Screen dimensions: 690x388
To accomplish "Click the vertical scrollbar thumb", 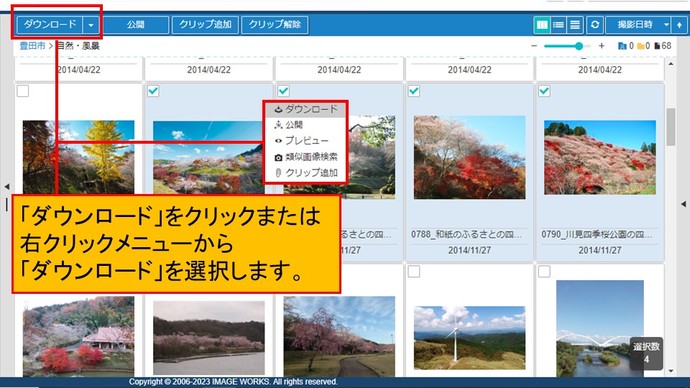I will click(x=671, y=127).
